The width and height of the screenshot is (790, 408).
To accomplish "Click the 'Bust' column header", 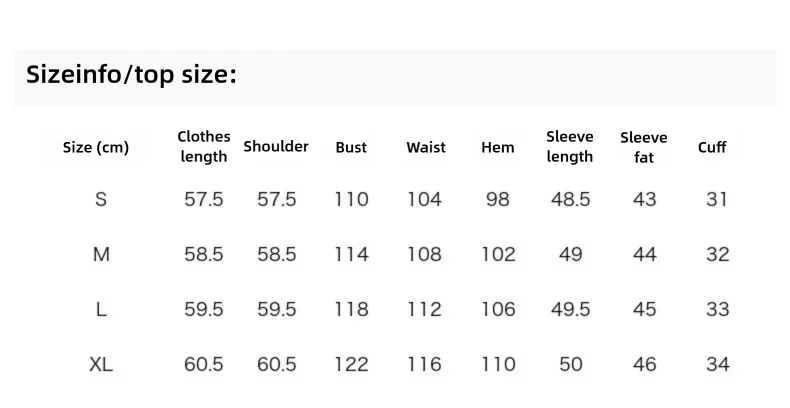I will [351, 147].
